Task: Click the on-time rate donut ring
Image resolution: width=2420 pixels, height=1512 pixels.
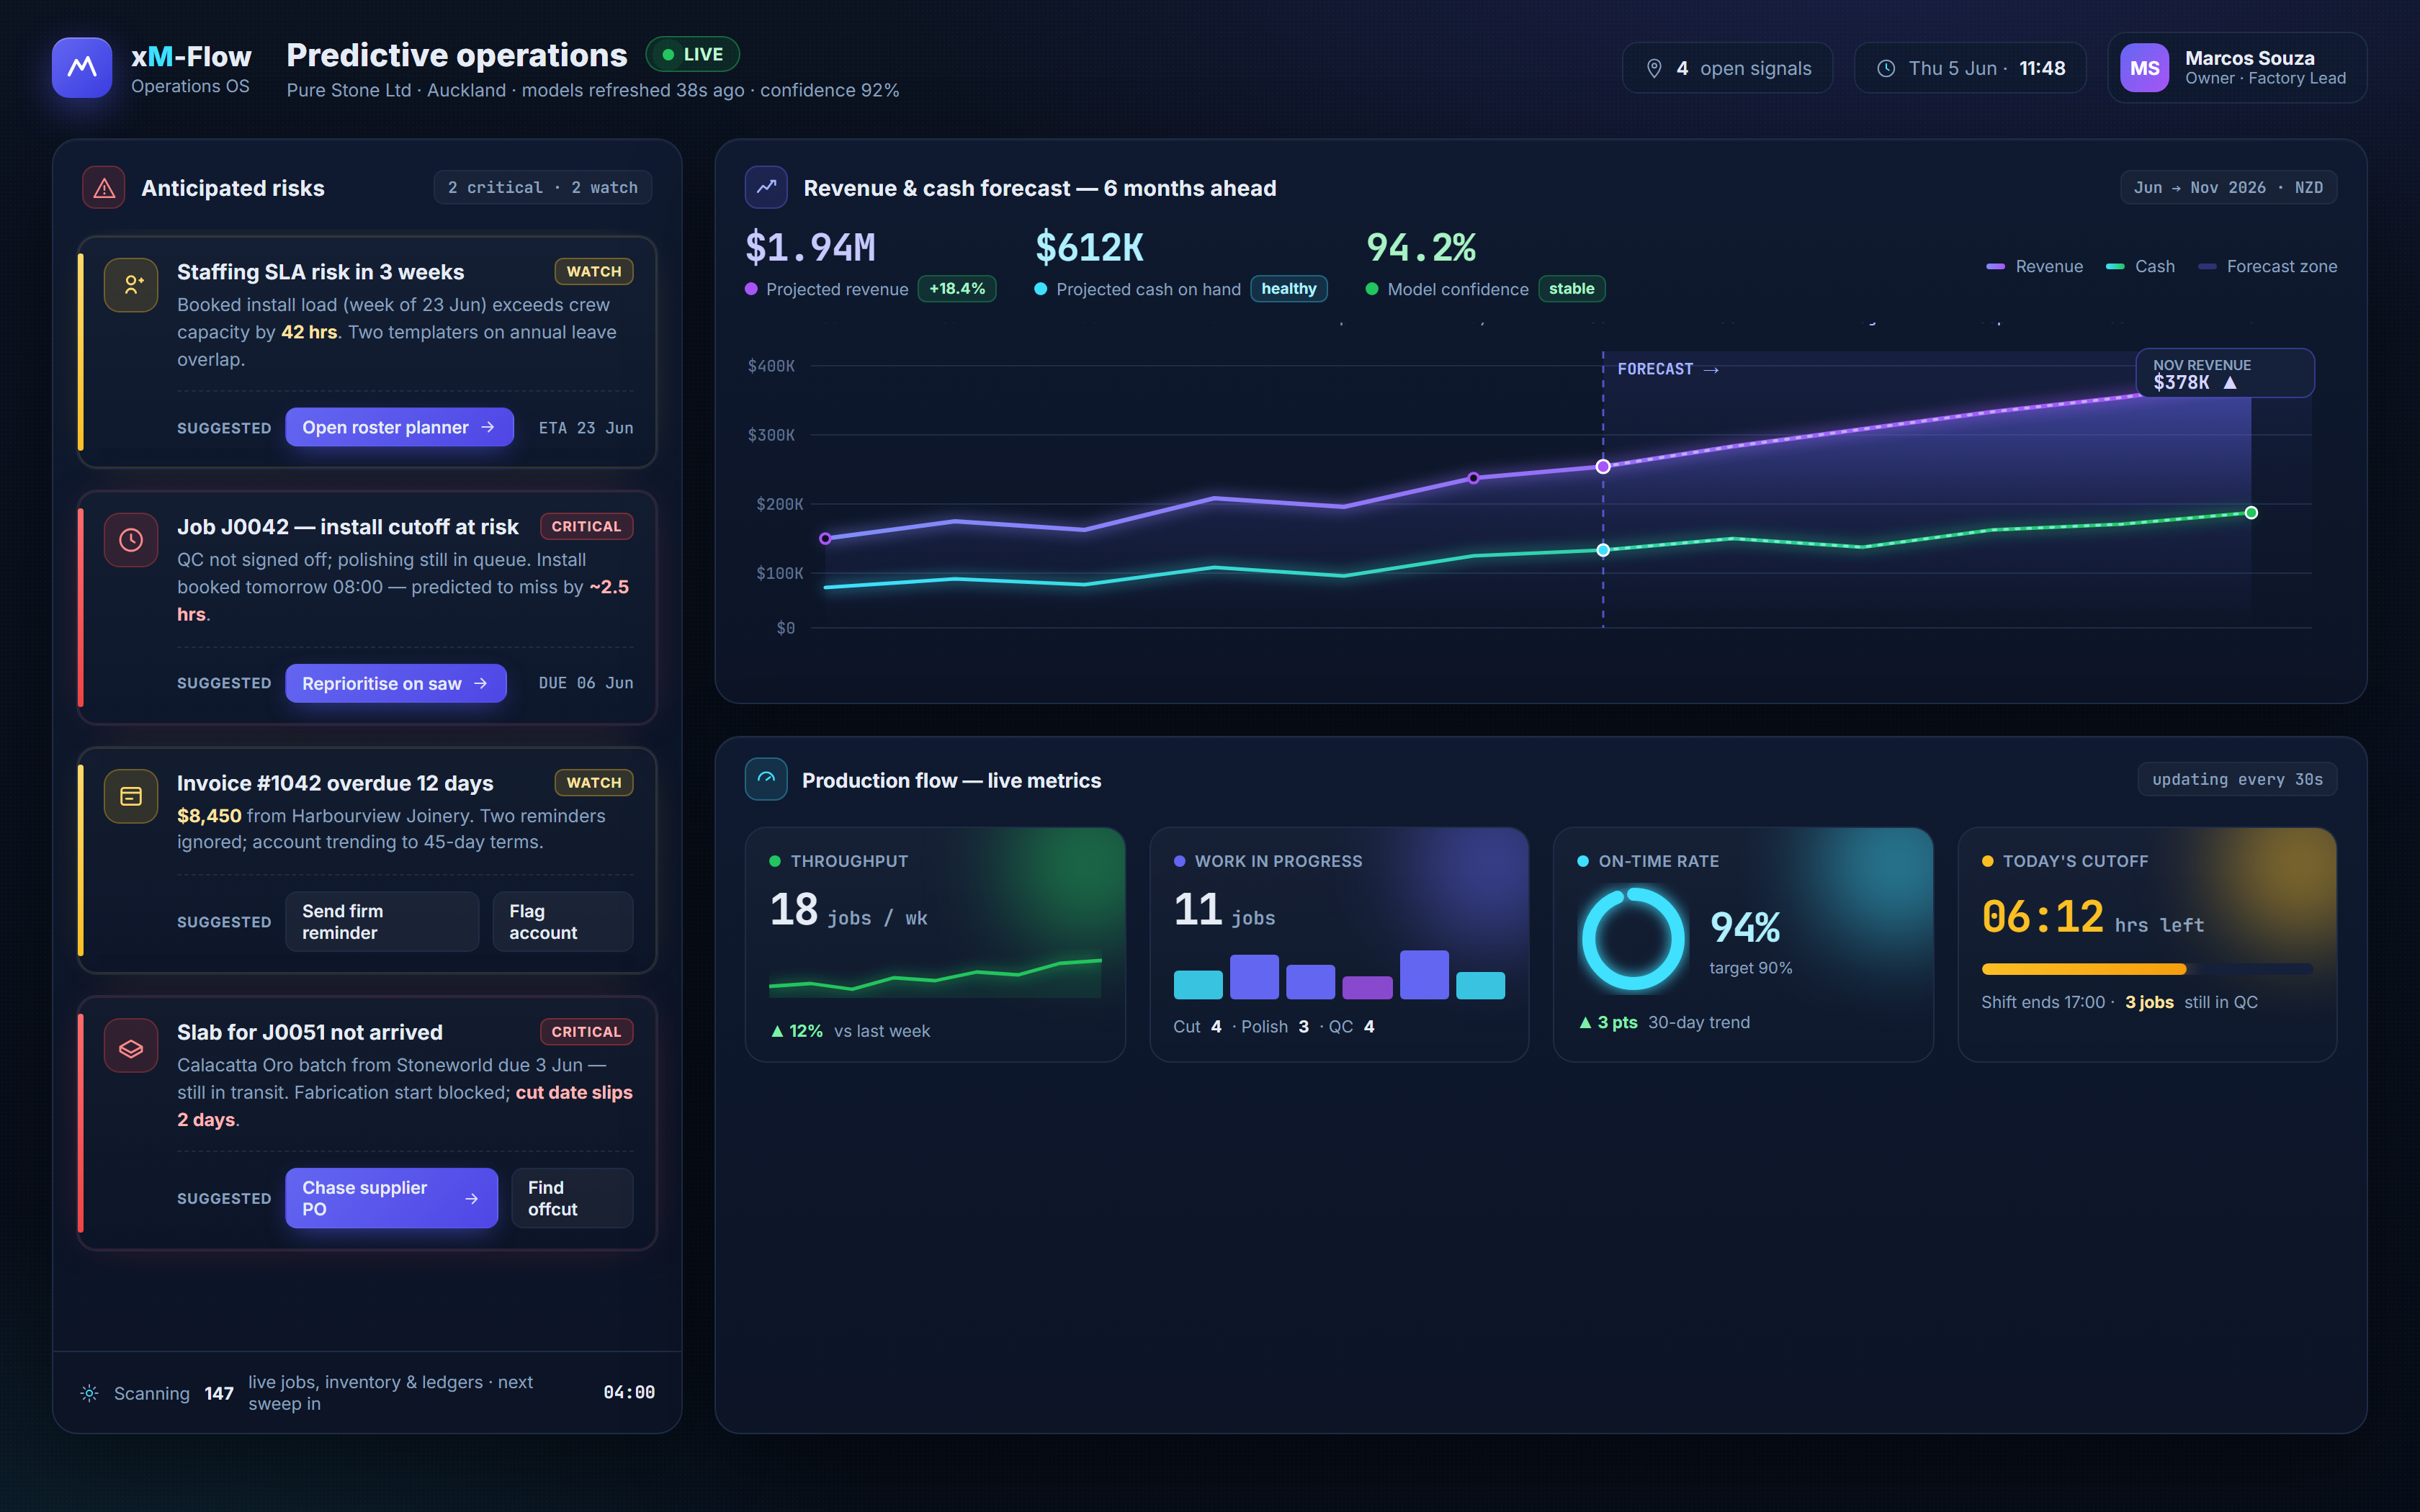Action: tap(1633, 939)
